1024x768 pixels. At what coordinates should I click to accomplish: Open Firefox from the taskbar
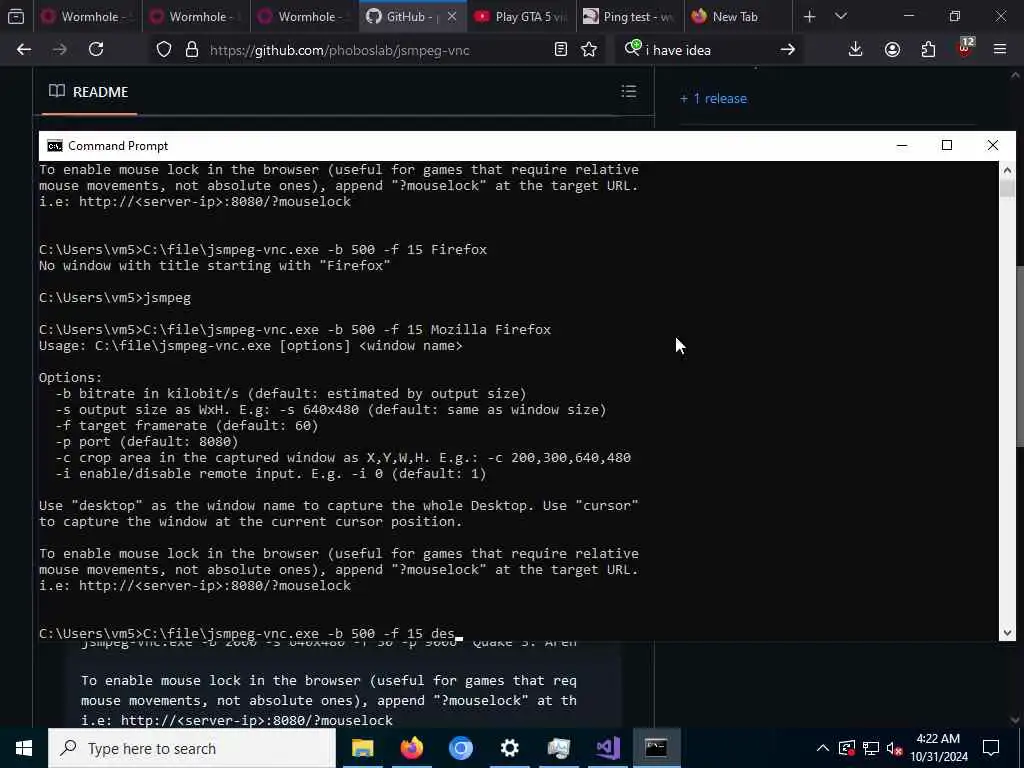(411, 748)
